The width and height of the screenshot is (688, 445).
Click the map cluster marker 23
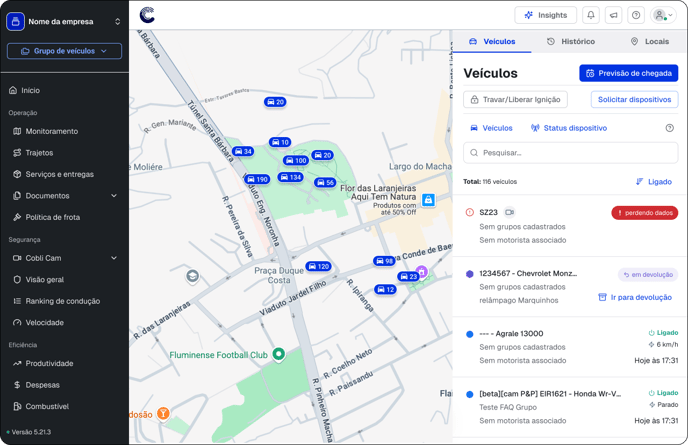tap(408, 276)
